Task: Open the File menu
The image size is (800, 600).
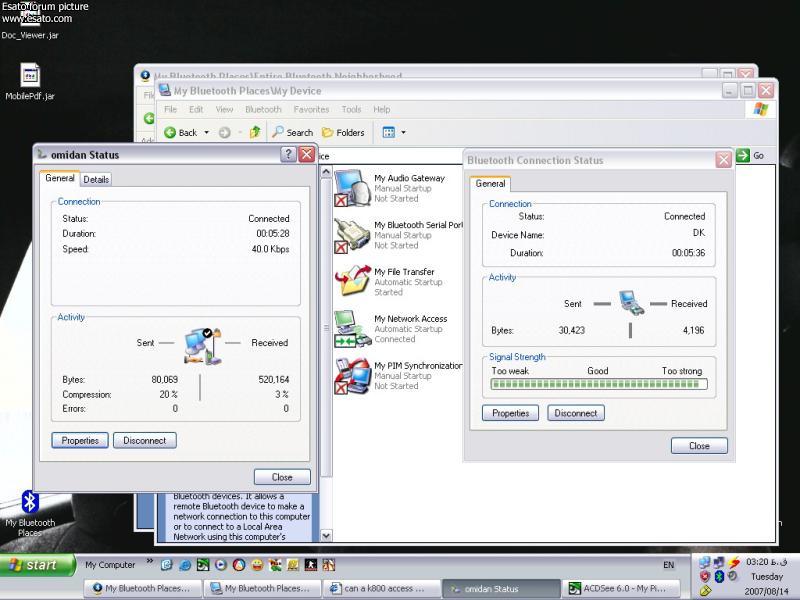Action: click(170, 109)
